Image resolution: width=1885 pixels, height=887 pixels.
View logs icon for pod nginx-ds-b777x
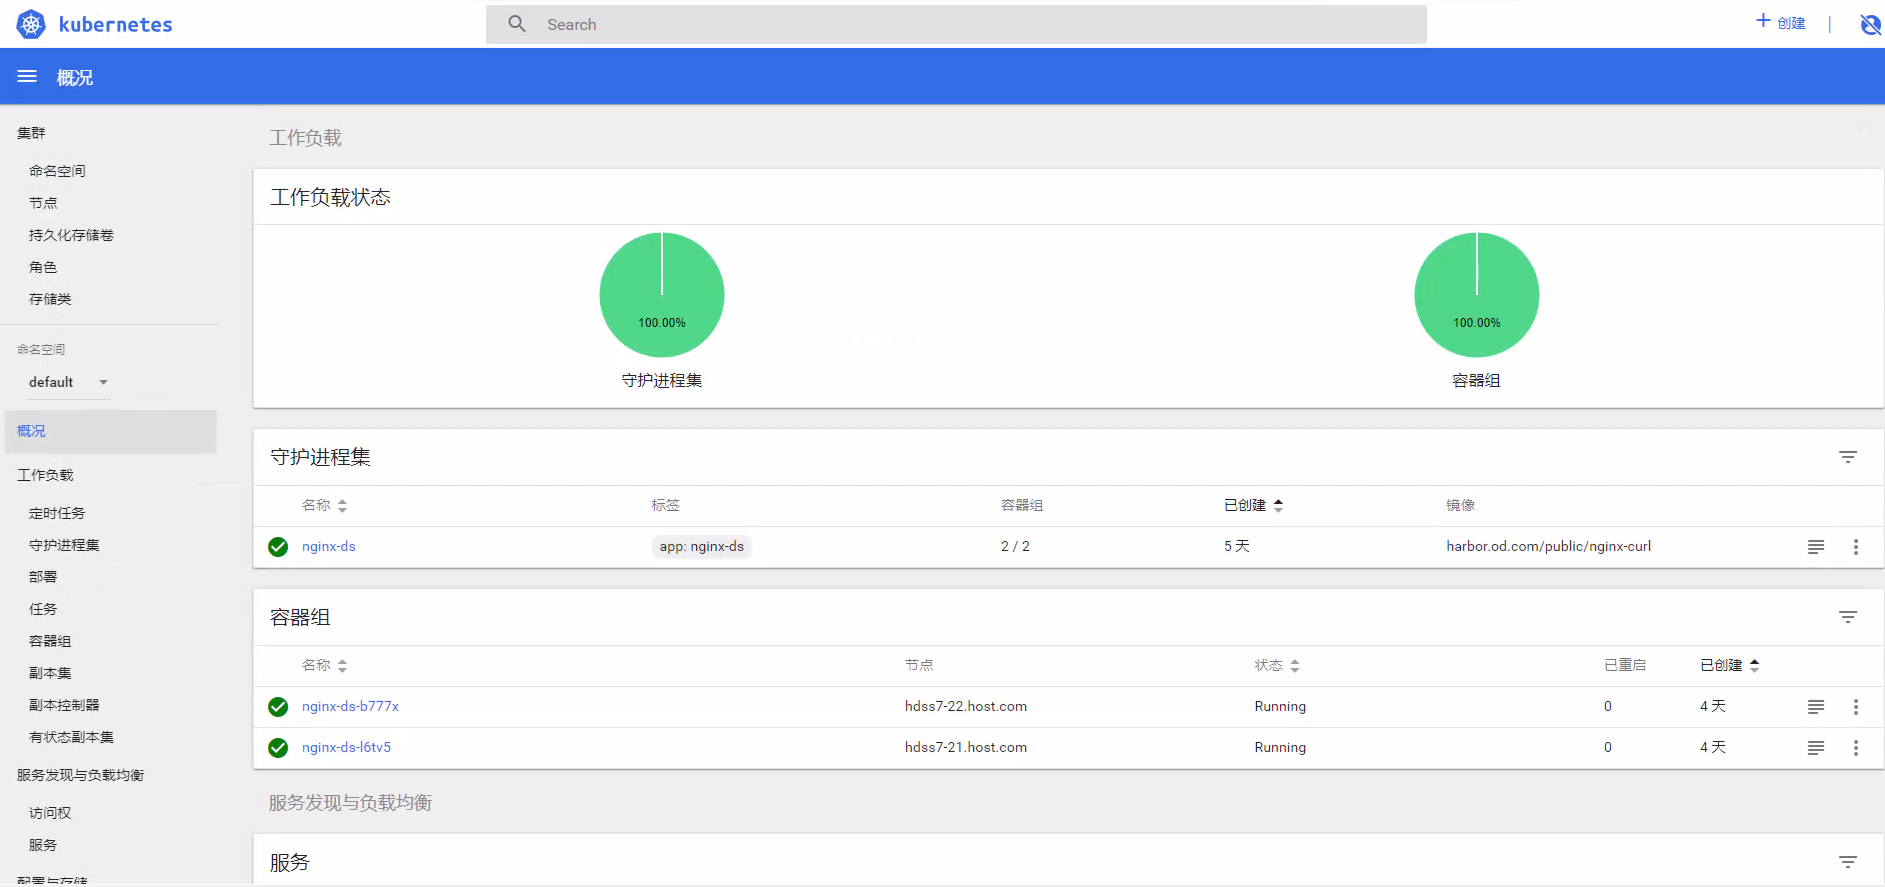tap(1816, 707)
